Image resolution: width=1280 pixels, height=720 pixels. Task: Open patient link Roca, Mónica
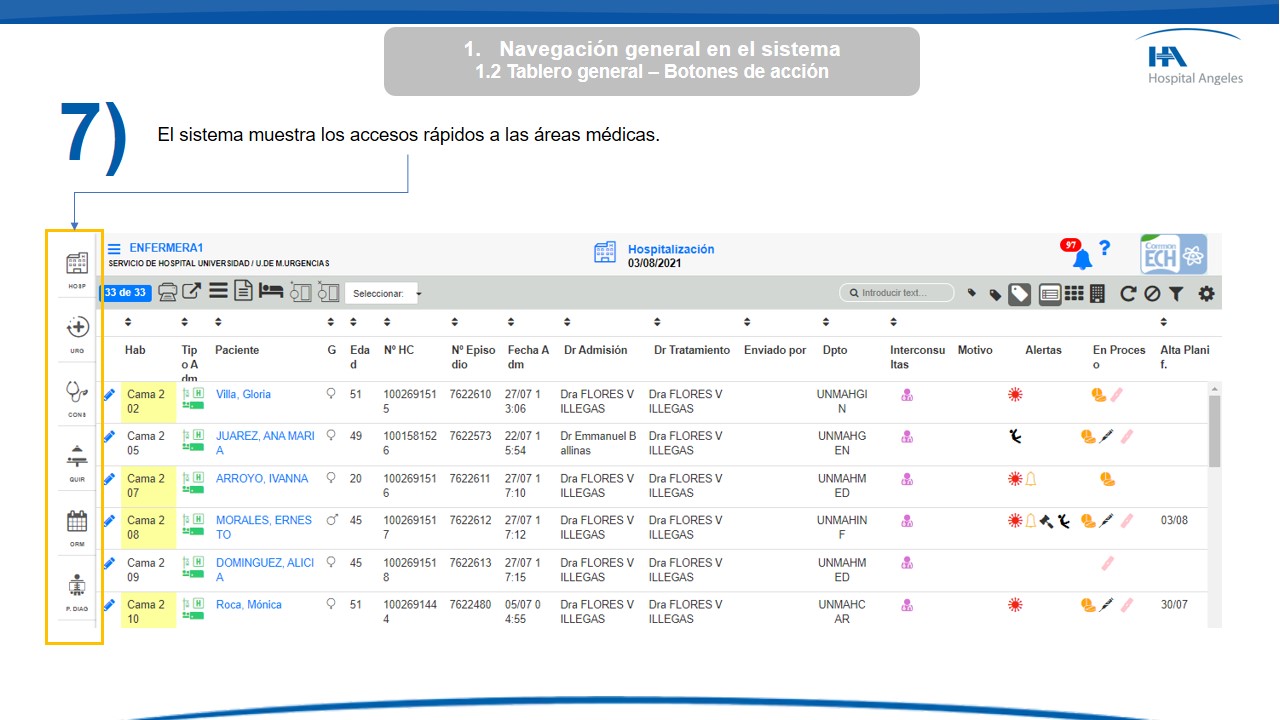tap(248, 604)
